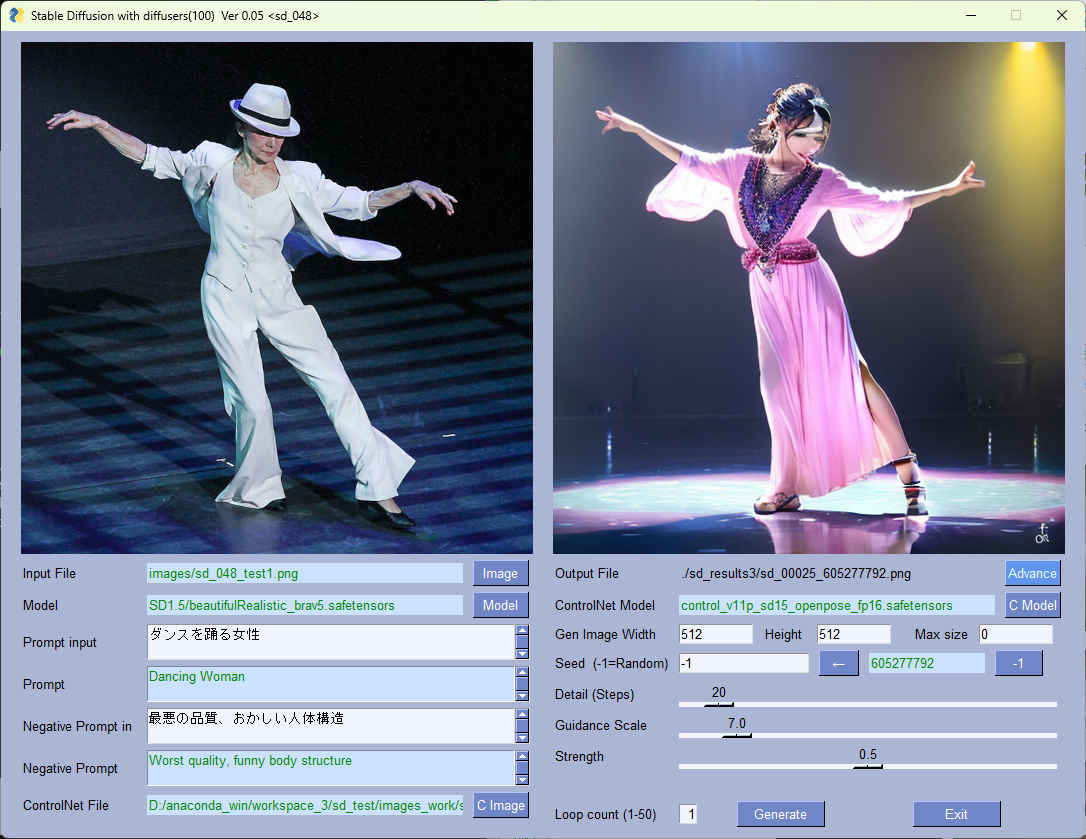Click the Model selection button

pyautogui.click(x=500, y=605)
